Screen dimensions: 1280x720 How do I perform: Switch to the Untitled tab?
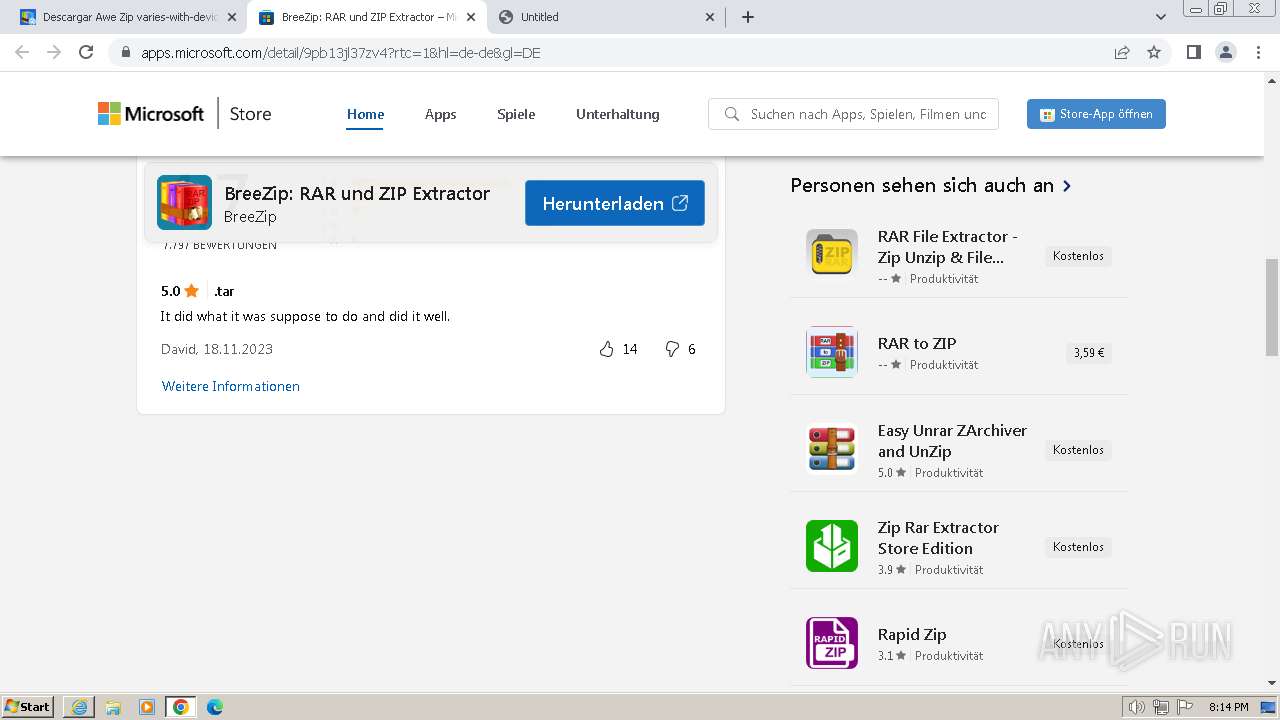pyautogui.click(x=606, y=17)
